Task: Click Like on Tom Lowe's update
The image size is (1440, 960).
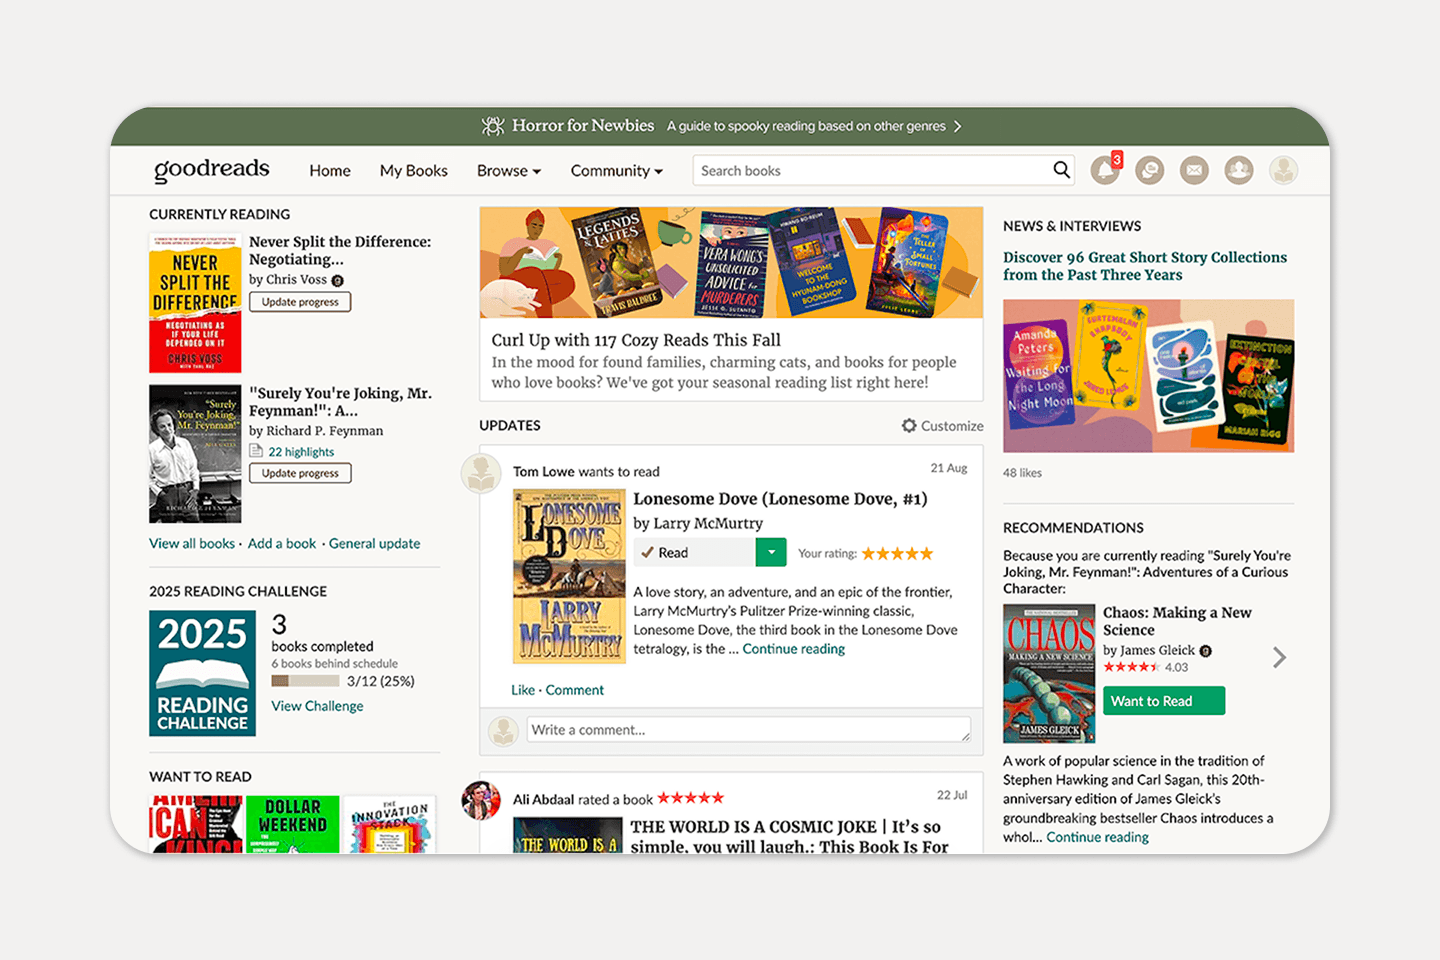Action: pyautogui.click(x=523, y=690)
